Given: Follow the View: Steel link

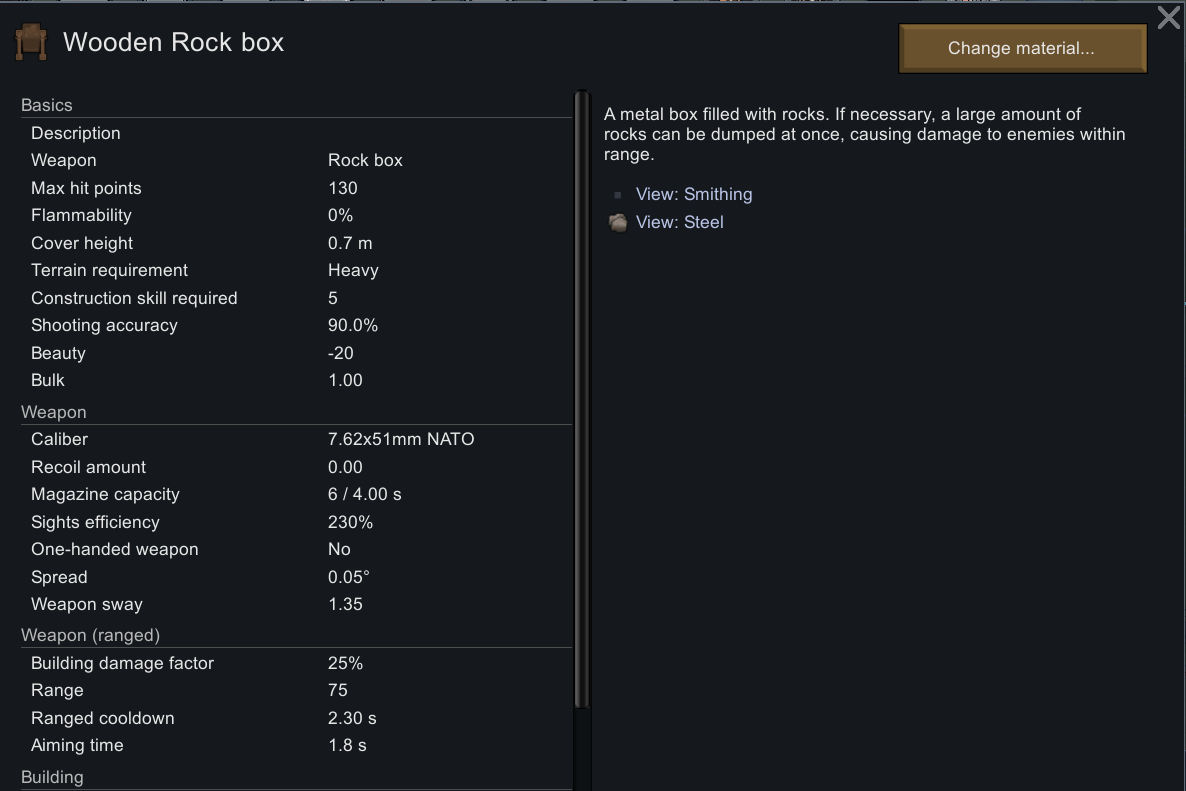Looking at the screenshot, I should [x=679, y=222].
